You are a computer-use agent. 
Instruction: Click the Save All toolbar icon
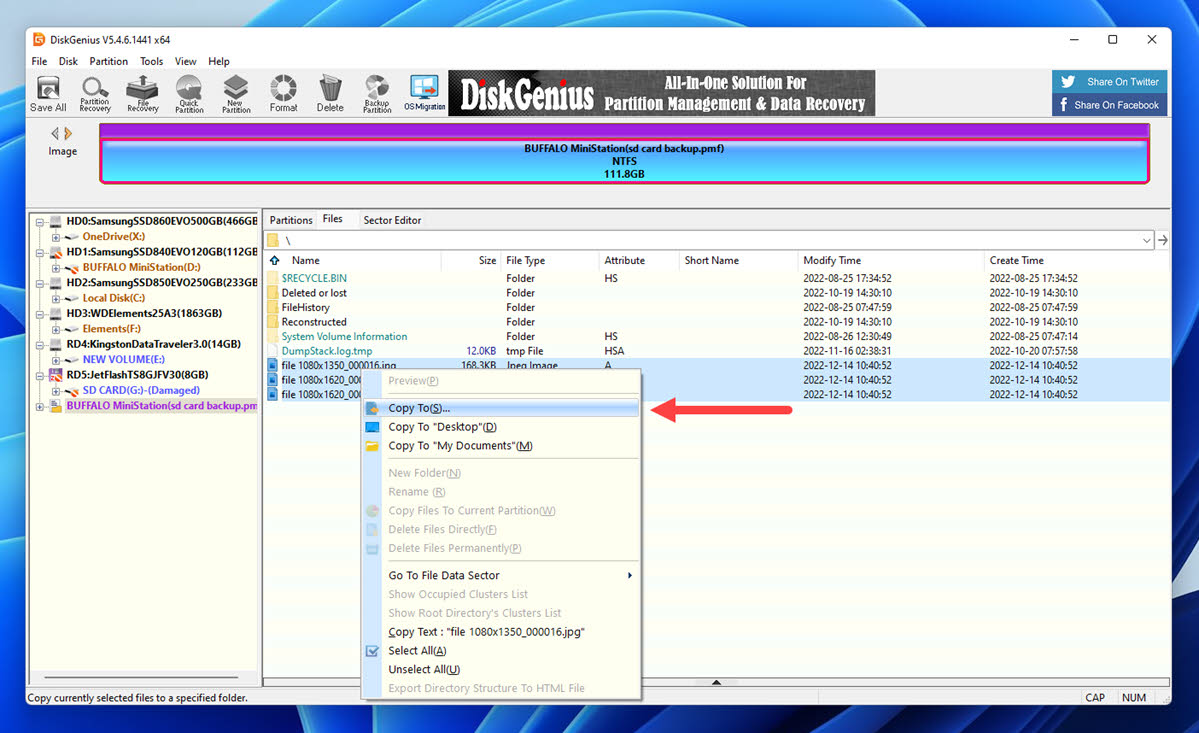tap(48, 94)
